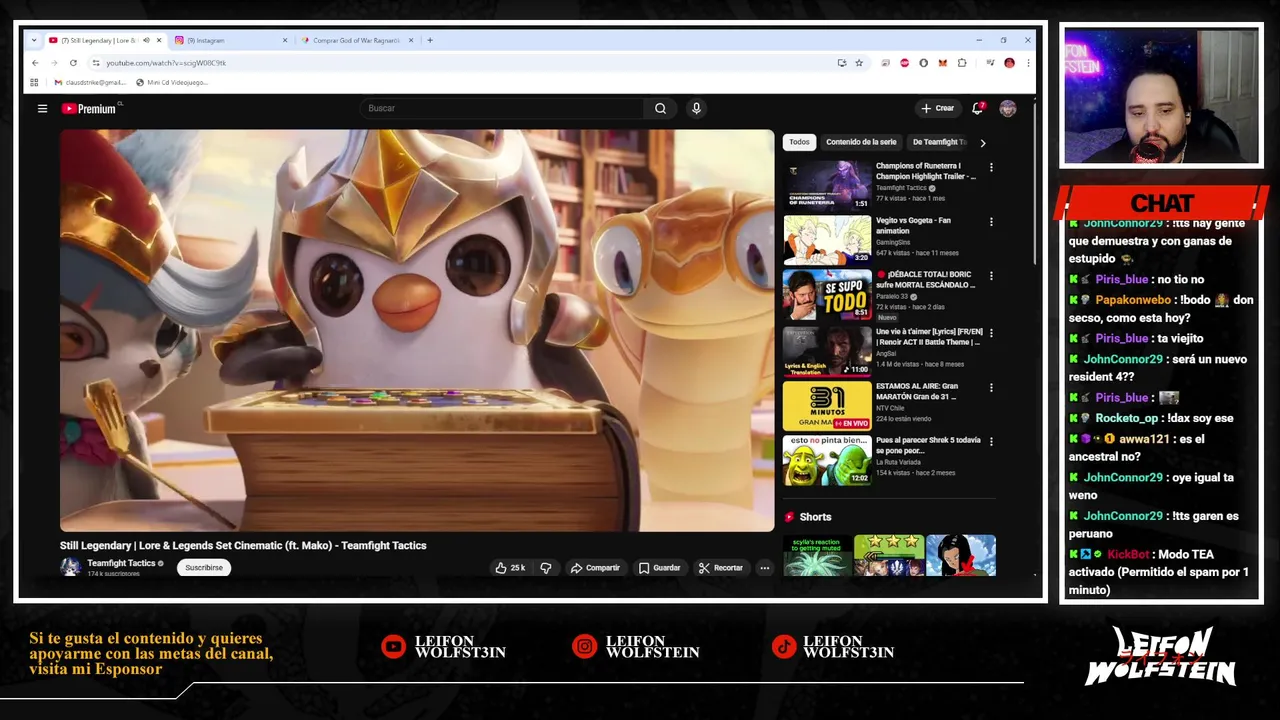The height and width of the screenshot is (720, 1280).
Task: Show more filter chips with right chevron
Action: [982, 143]
